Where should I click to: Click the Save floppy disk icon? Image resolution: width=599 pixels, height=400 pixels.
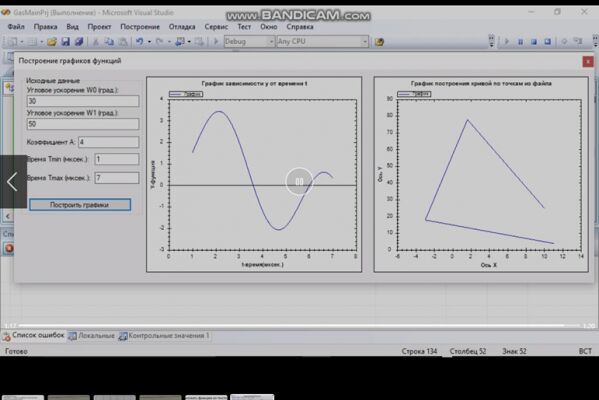[x=65, y=42]
